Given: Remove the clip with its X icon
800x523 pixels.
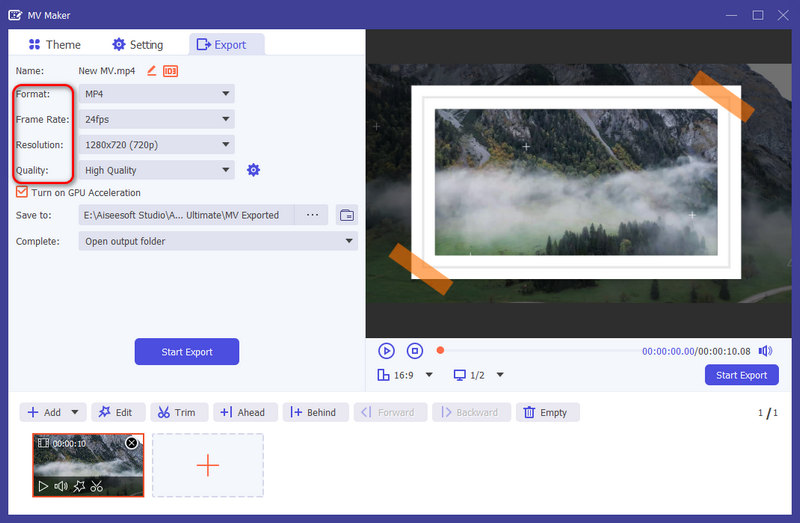Looking at the screenshot, I should coord(132,443).
